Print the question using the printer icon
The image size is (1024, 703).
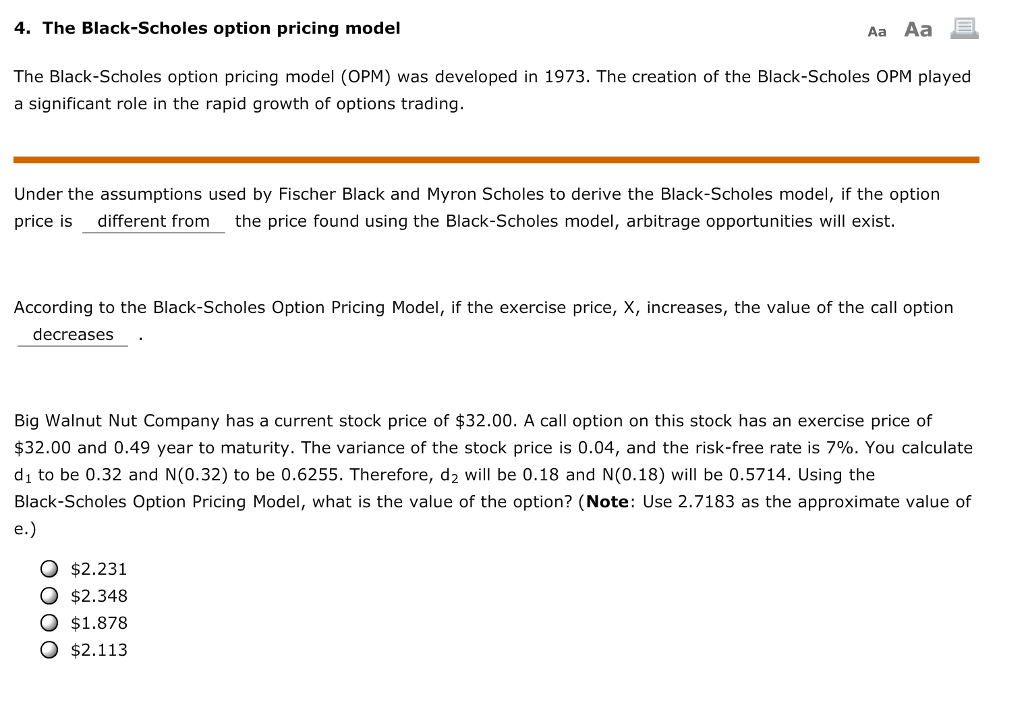point(964,28)
